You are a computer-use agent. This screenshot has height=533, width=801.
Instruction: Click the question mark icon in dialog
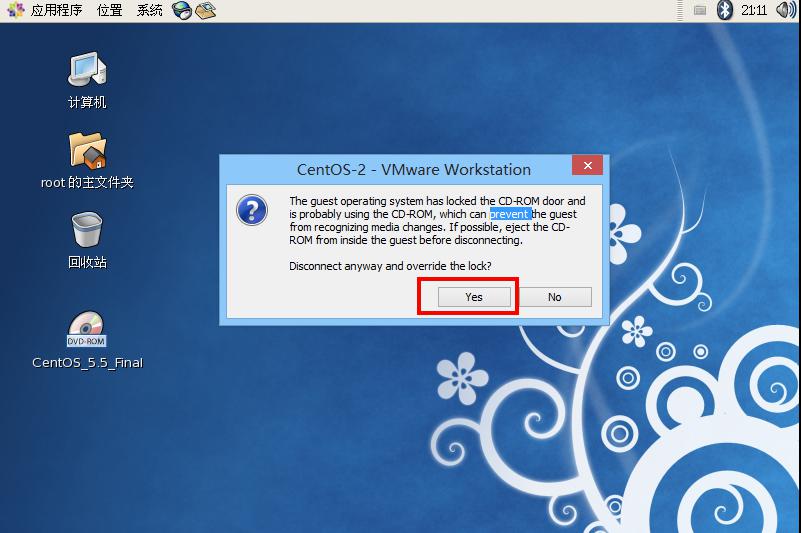tap(252, 210)
